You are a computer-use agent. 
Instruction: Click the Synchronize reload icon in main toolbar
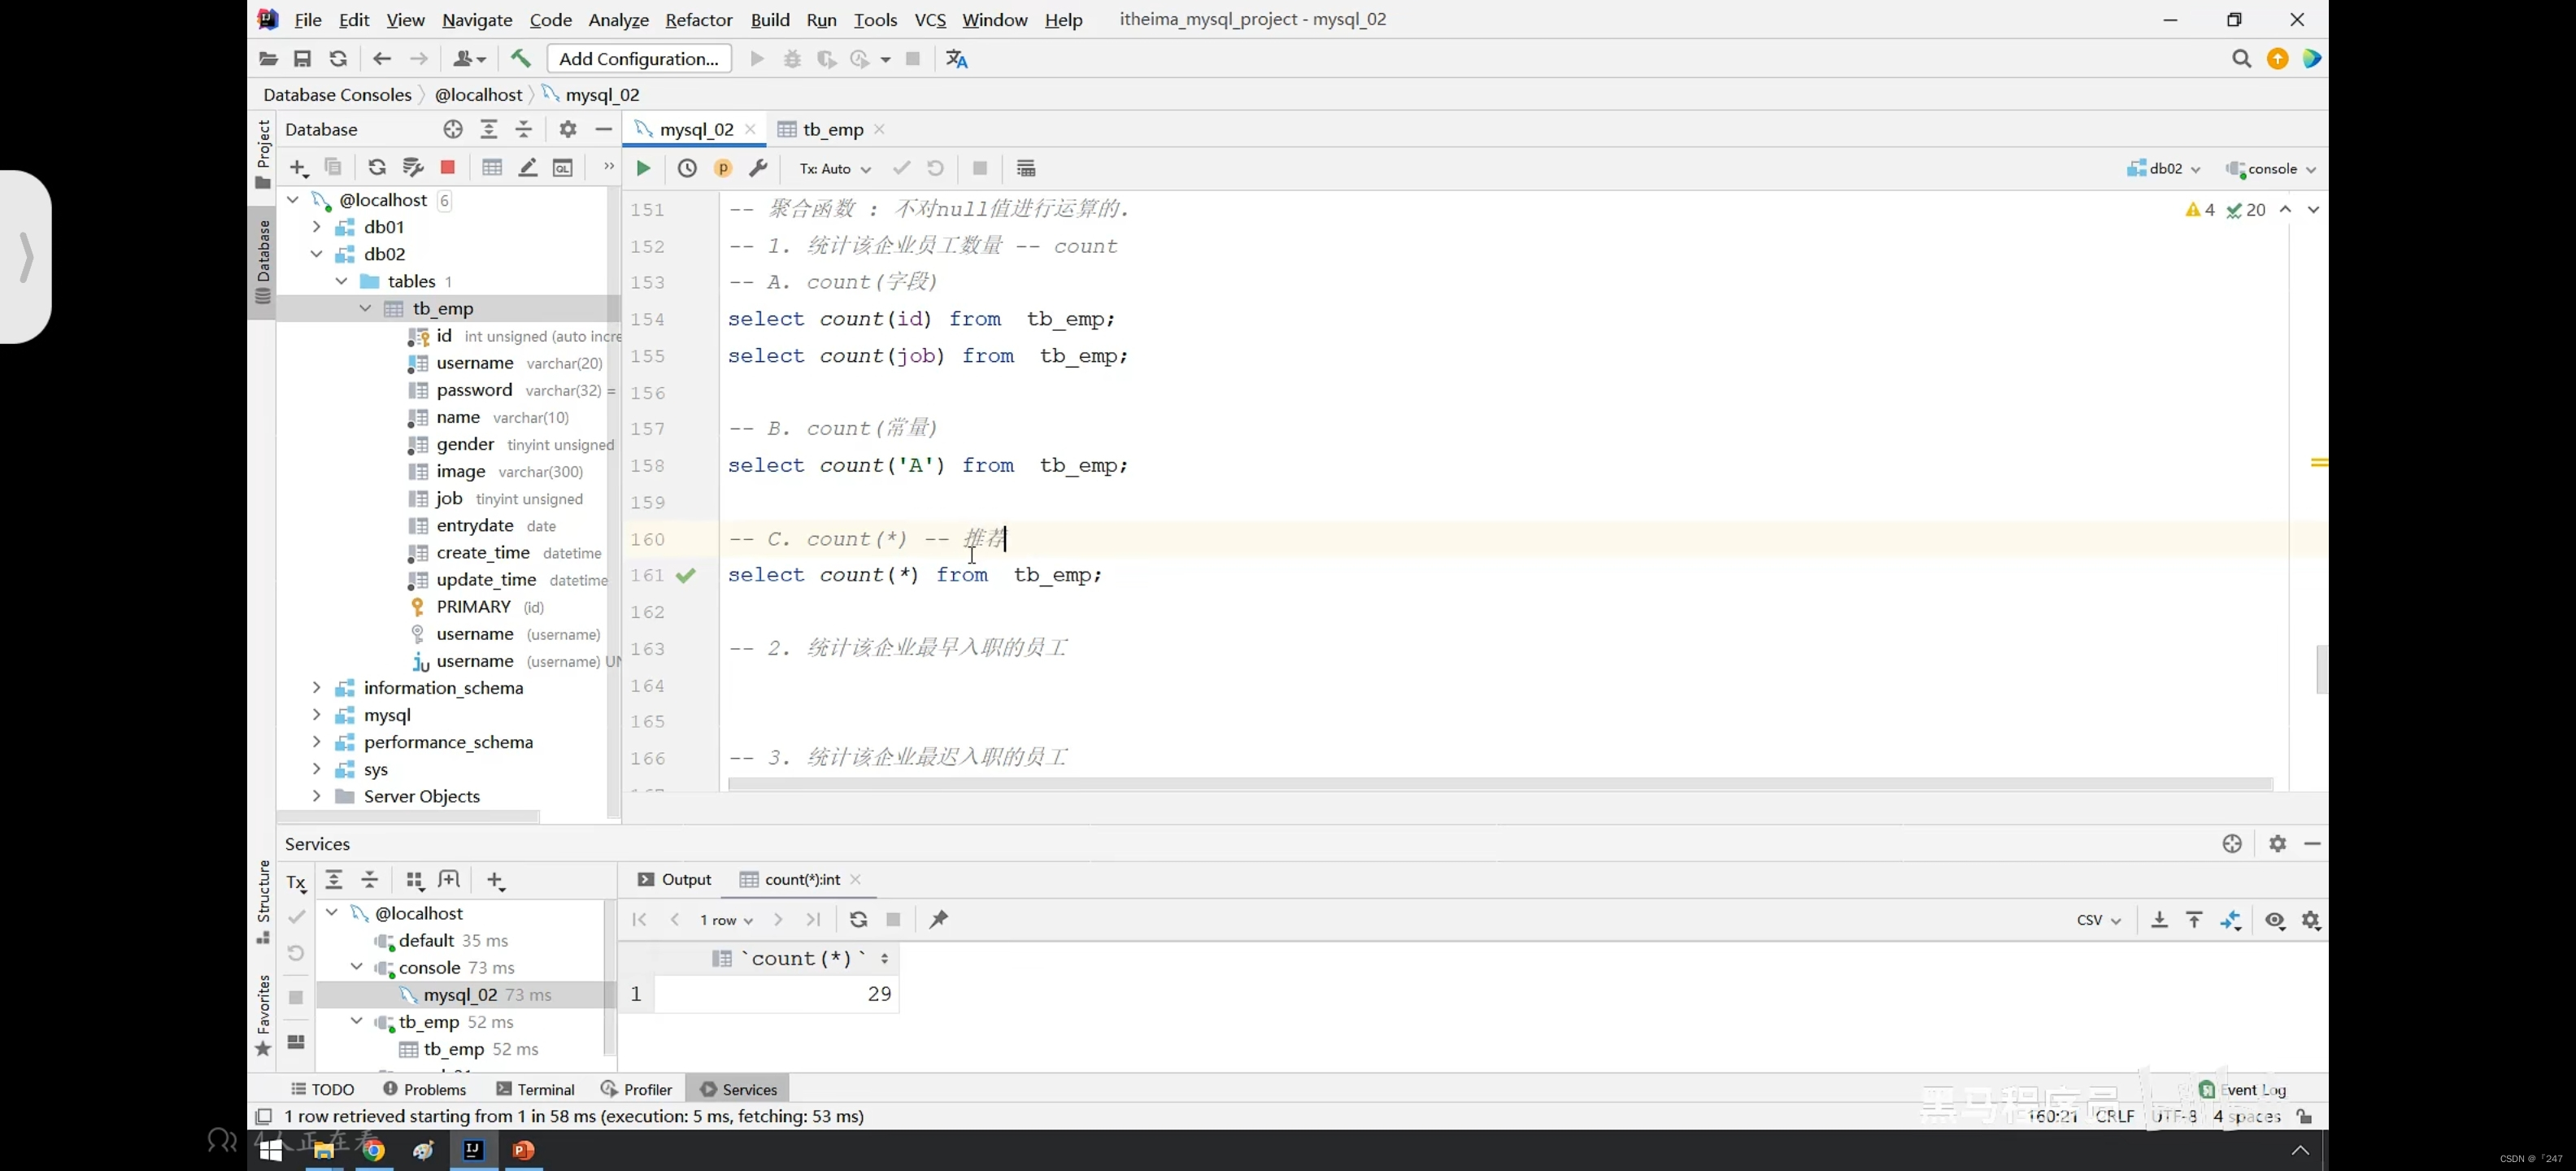click(338, 59)
